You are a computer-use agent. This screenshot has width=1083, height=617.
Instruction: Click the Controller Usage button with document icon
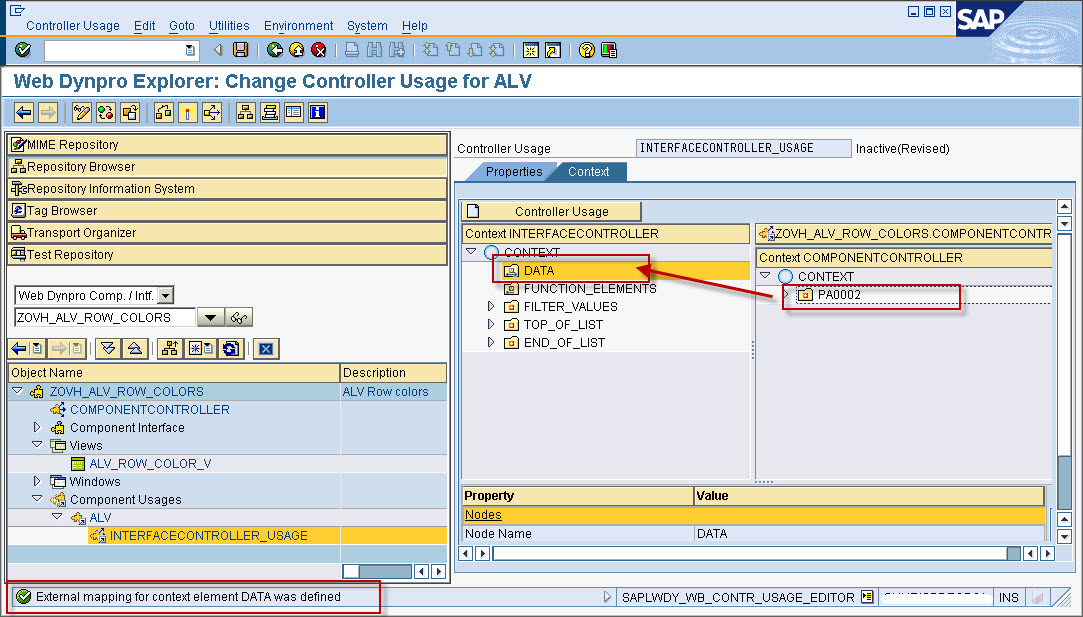551,211
